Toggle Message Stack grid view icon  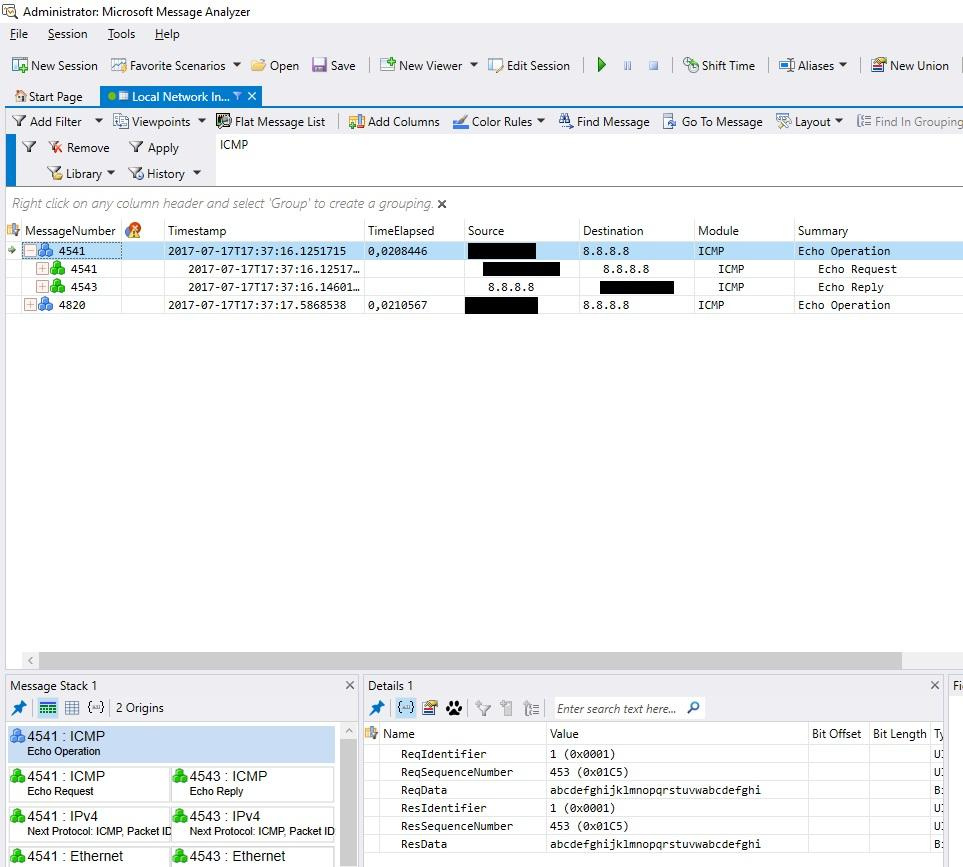click(x=72, y=708)
